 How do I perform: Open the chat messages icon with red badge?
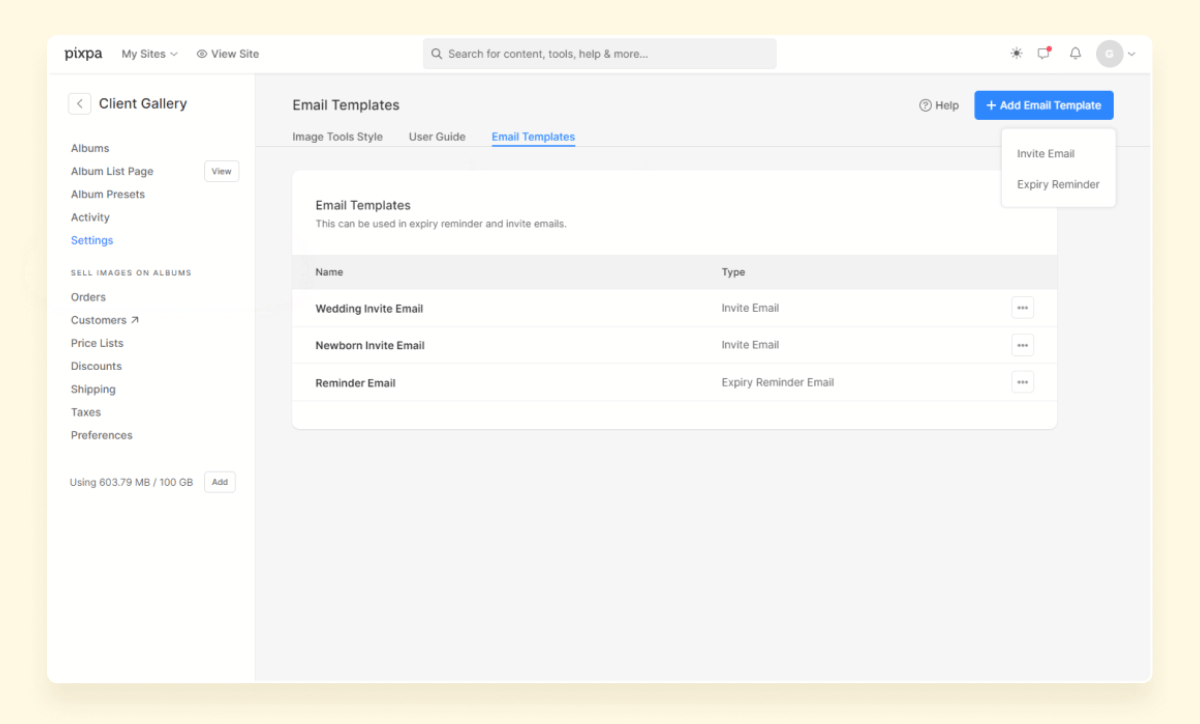pos(1044,53)
